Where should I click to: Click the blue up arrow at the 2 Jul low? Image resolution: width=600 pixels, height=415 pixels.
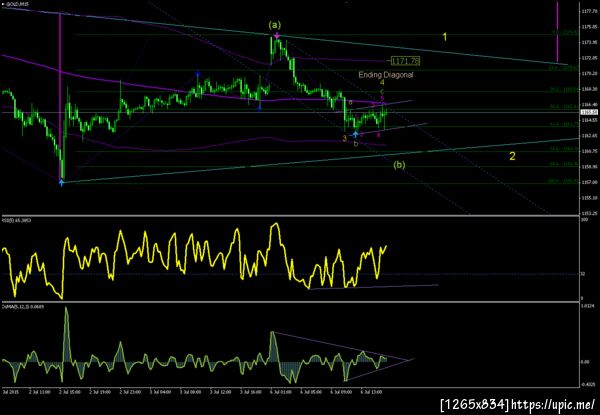tap(61, 183)
